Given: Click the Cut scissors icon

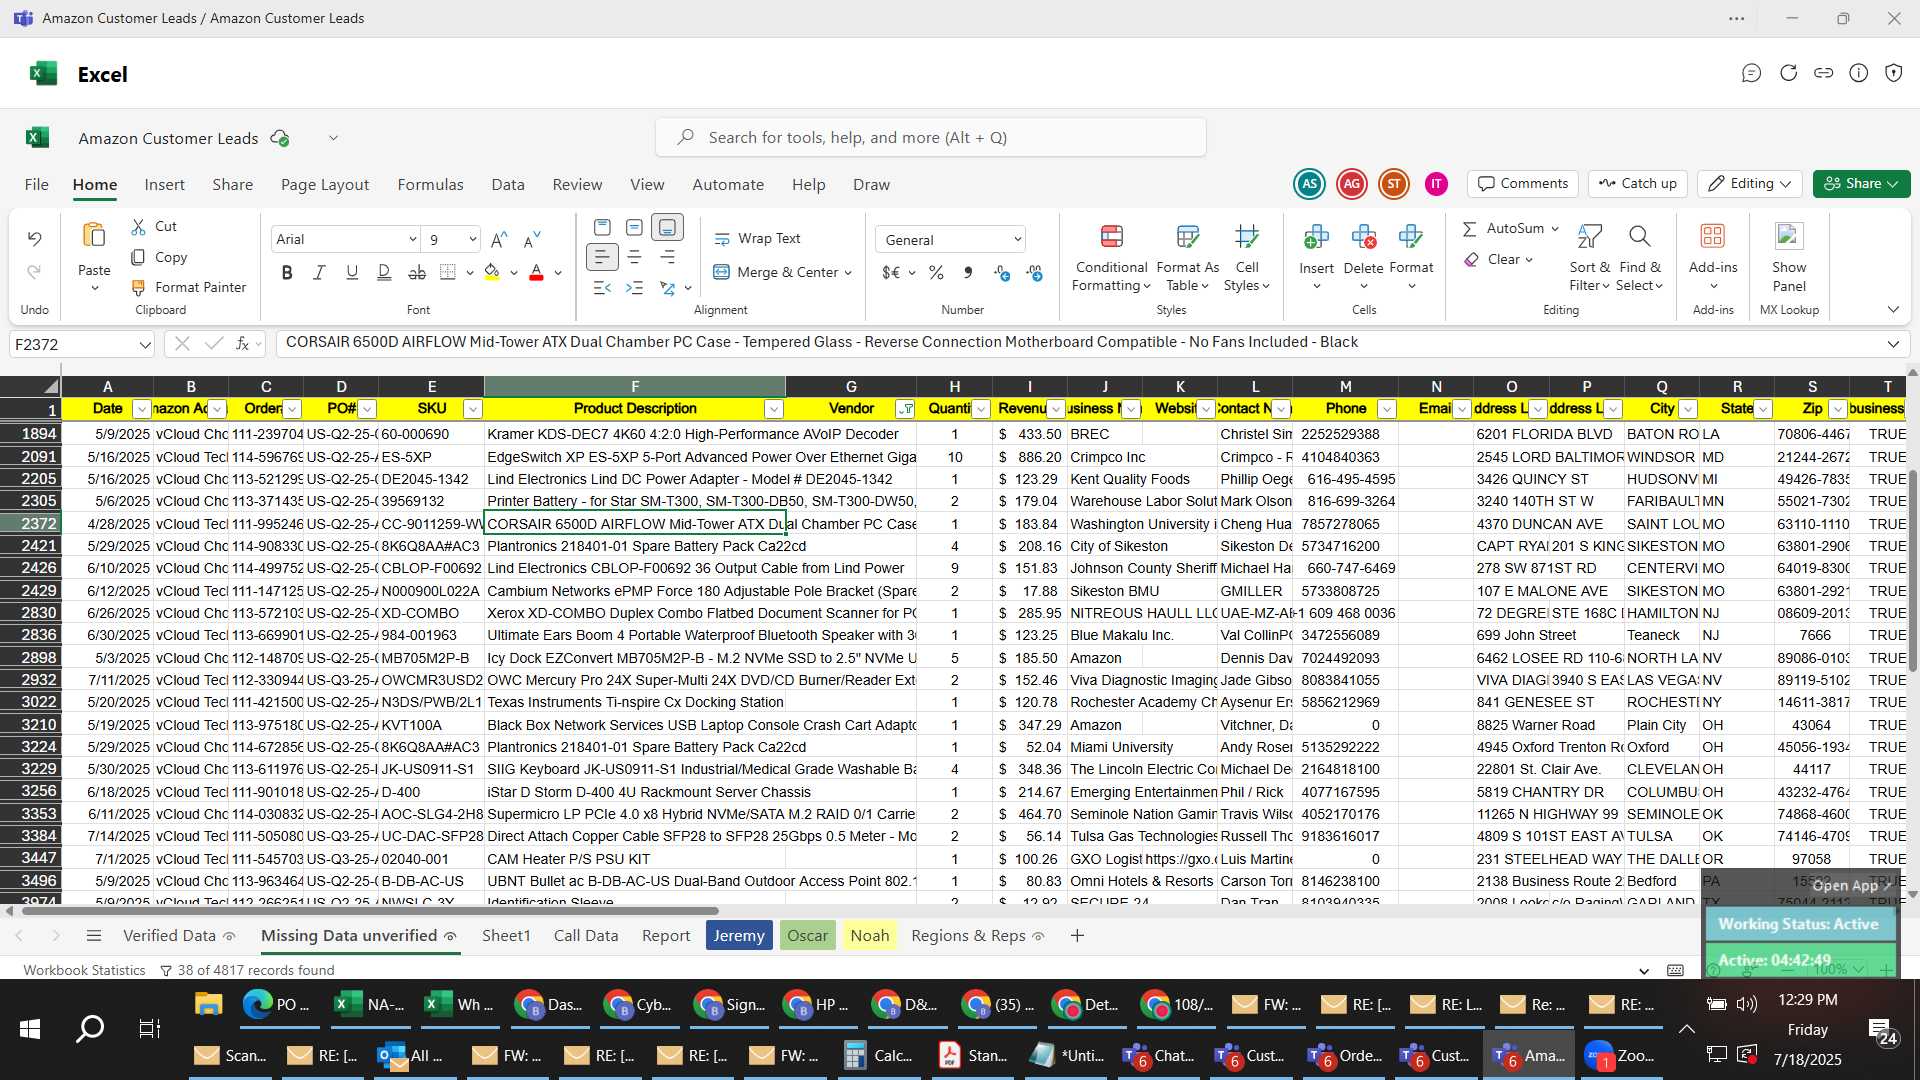Looking at the screenshot, I should tap(138, 227).
